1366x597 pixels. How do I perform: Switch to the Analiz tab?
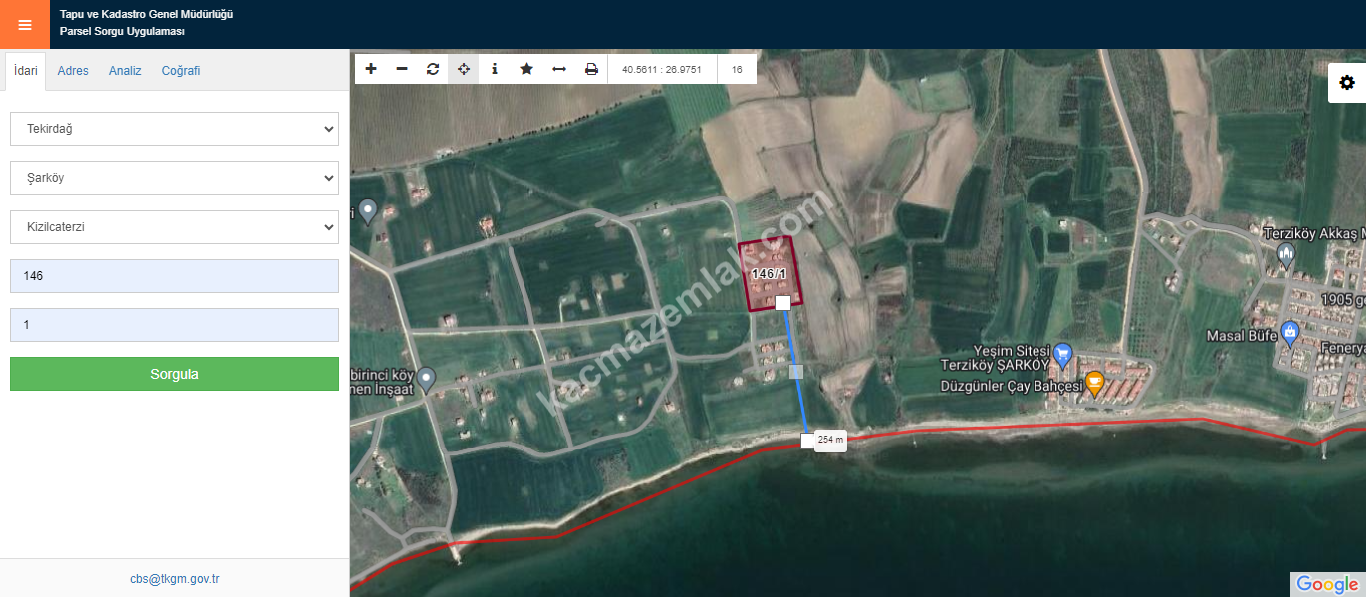click(125, 71)
